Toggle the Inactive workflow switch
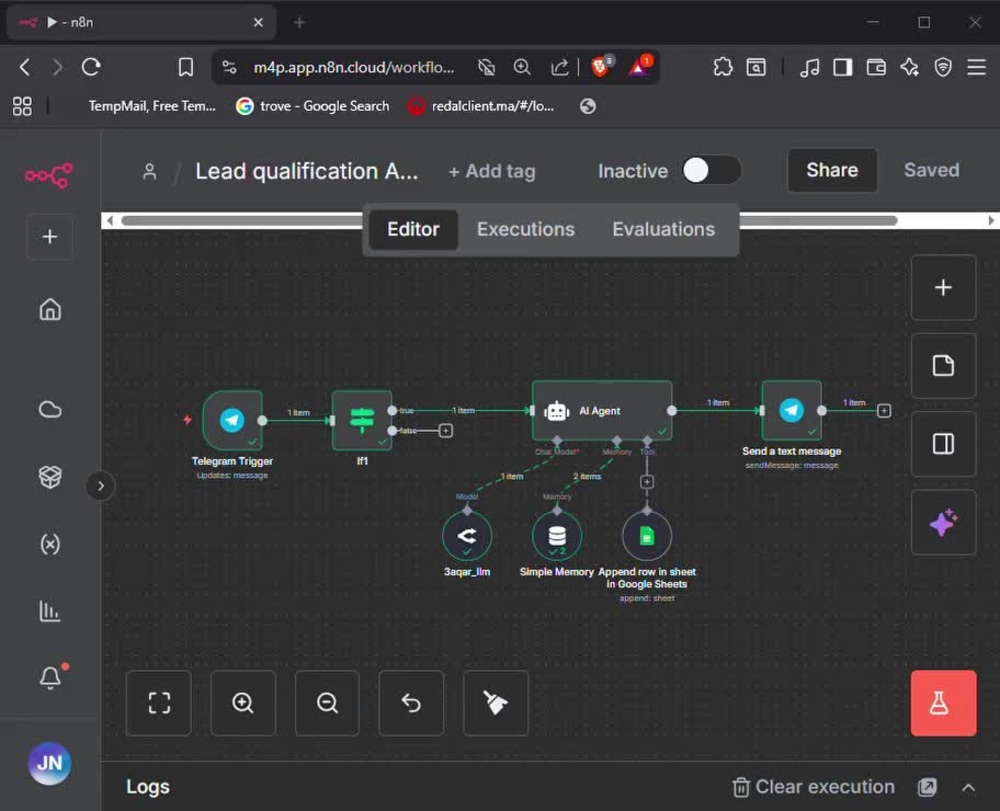Image resolution: width=1000 pixels, height=811 pixels. point(711,170)
